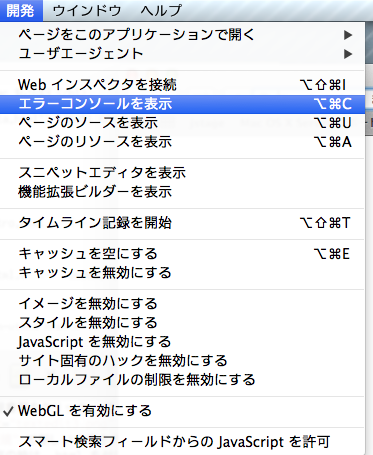Expand the ユーザエージェント submenu arrow

click(x=348, y=54)
